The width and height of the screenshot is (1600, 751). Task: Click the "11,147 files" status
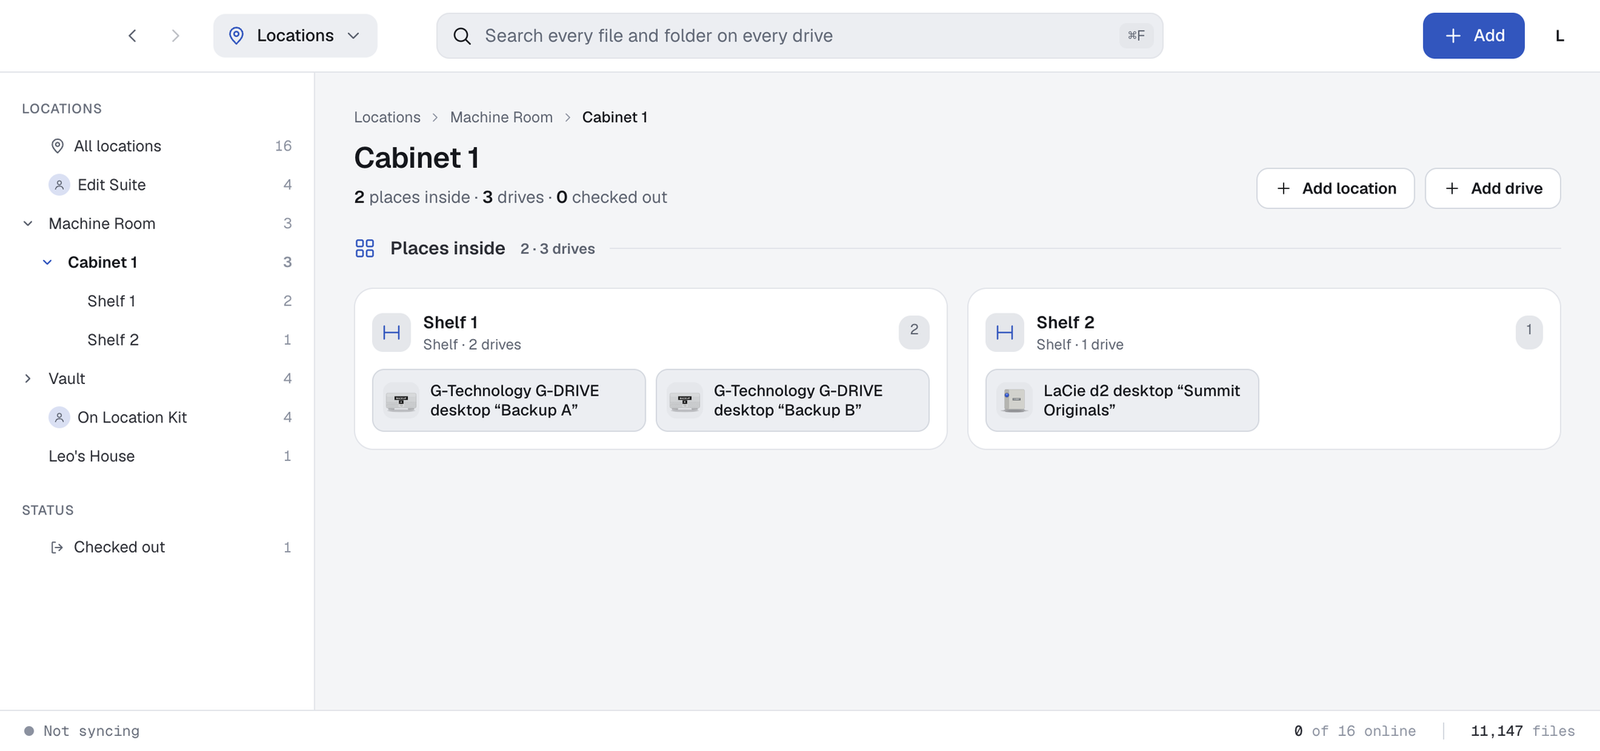1523,731
